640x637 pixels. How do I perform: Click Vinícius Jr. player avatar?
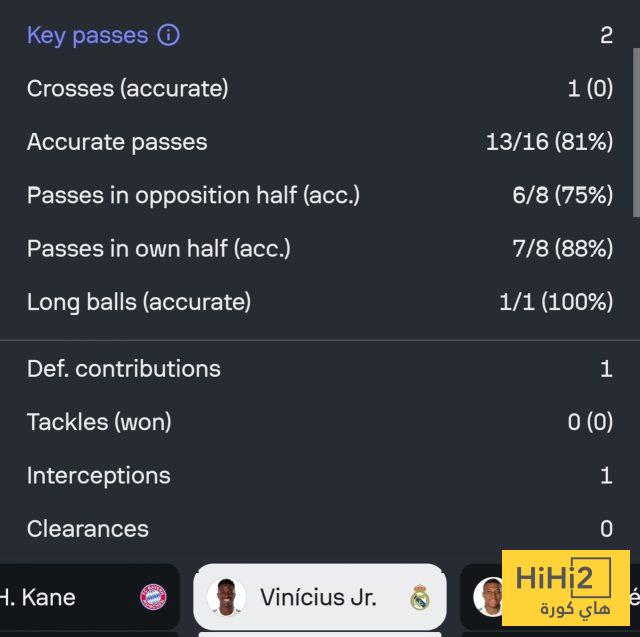coord(226,598)
